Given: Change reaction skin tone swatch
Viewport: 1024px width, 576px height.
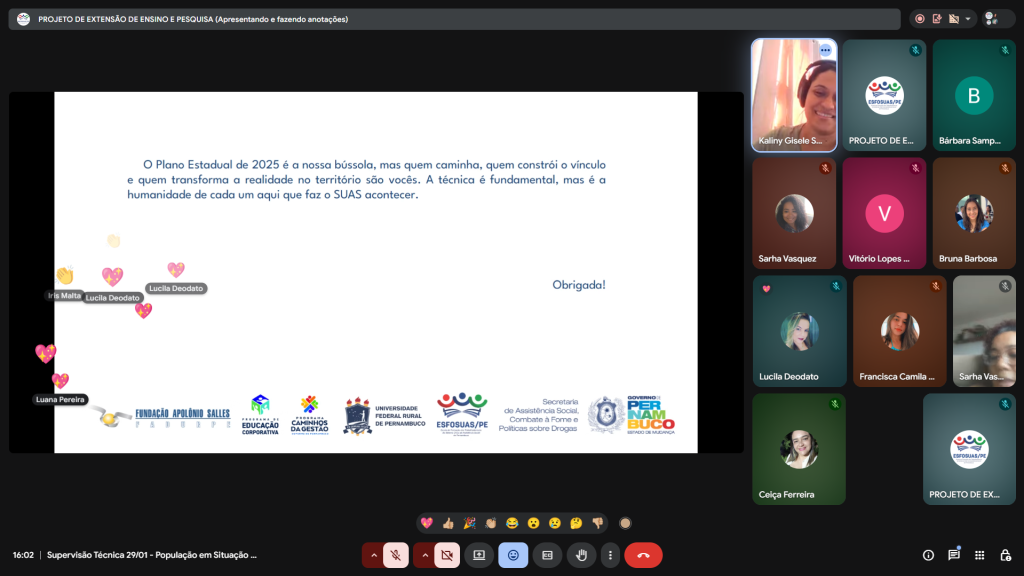Looking at the screenshot, I should (x=625, y=523).
